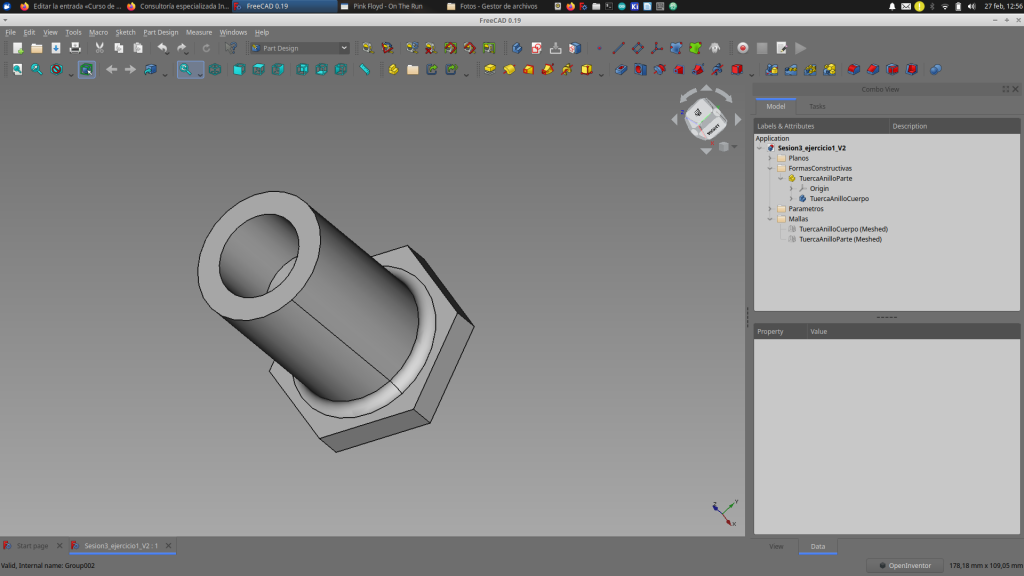Expand the Parametros folder node

pyautogui.click(x=769, y=209)
